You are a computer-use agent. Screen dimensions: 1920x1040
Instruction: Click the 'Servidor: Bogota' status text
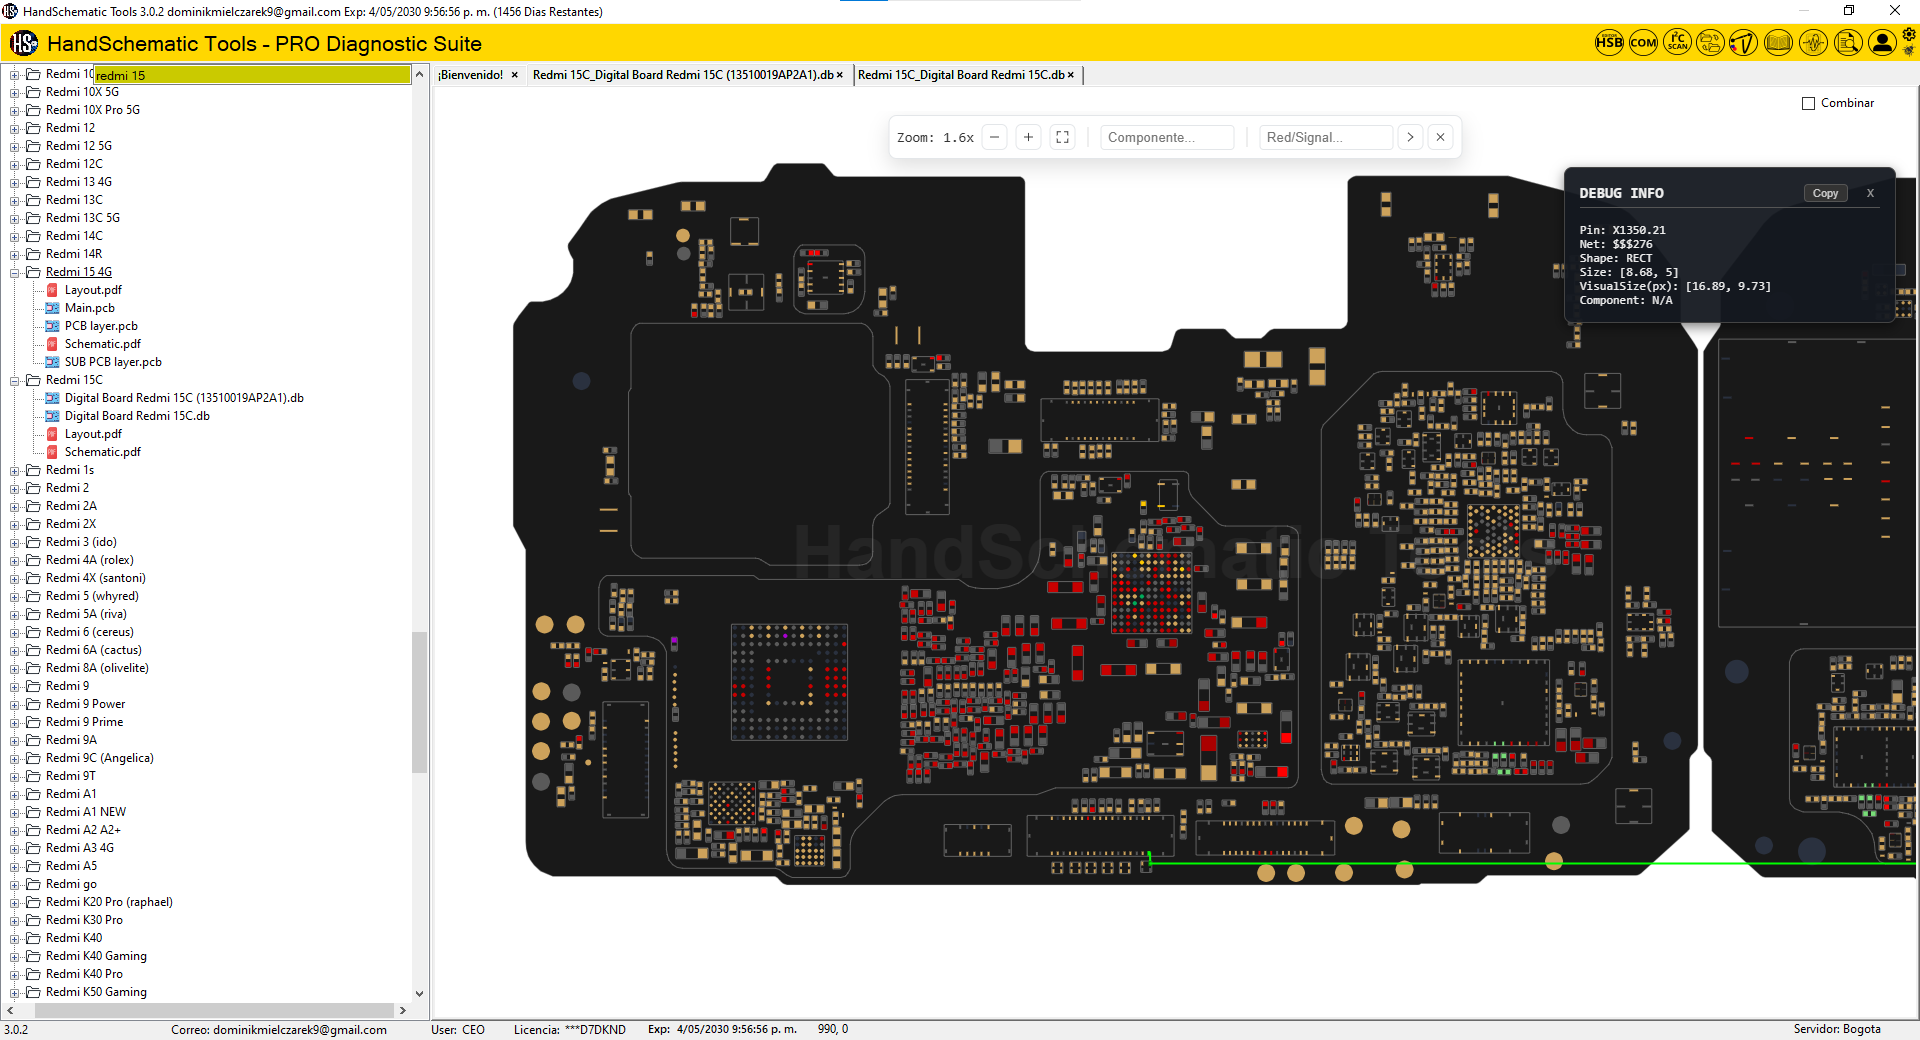click(1836, 1029)
